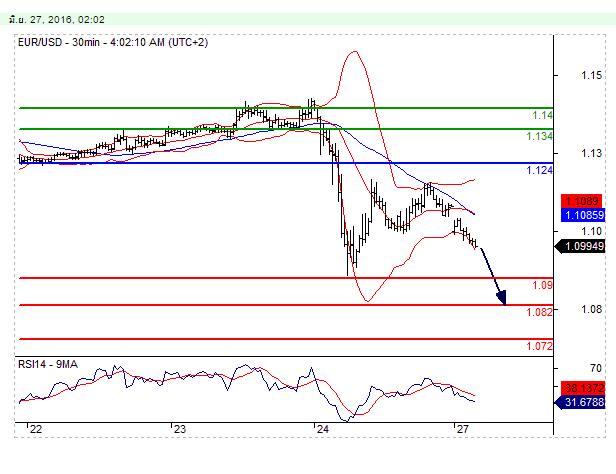616x474 pixels.
Task: Click the red 1.1089 price tag
Action: [582, 201]
